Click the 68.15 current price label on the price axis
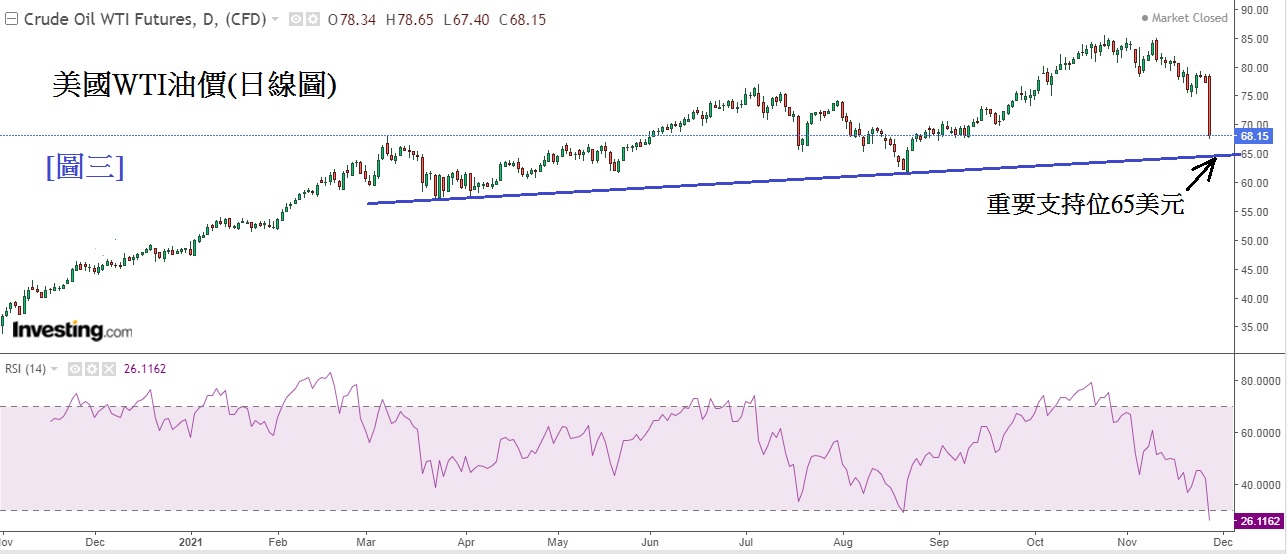This screenshot has width=1287, height=554. click(x=1253, y=136)
